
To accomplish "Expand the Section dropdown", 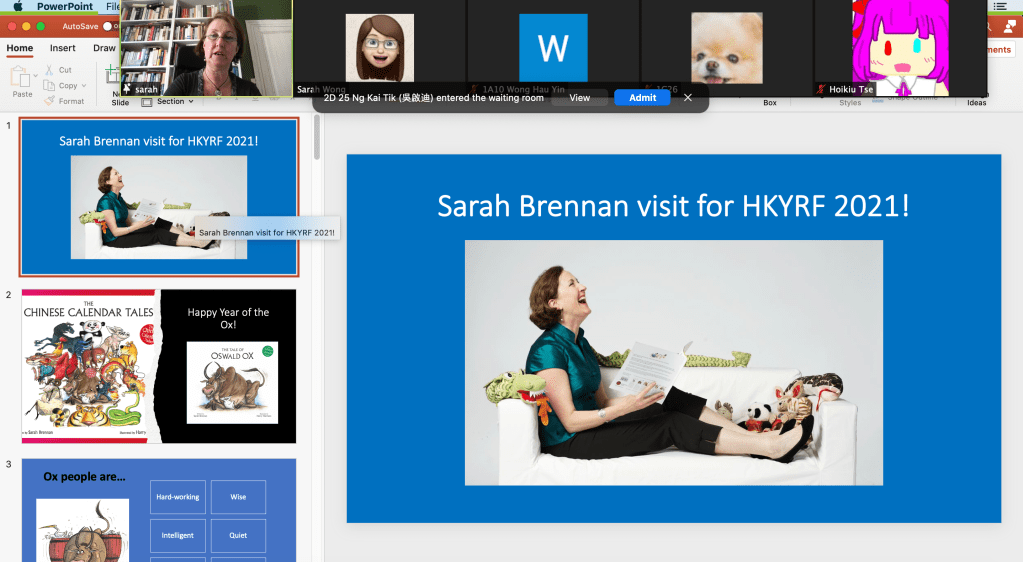I will (x=191, y=102).
